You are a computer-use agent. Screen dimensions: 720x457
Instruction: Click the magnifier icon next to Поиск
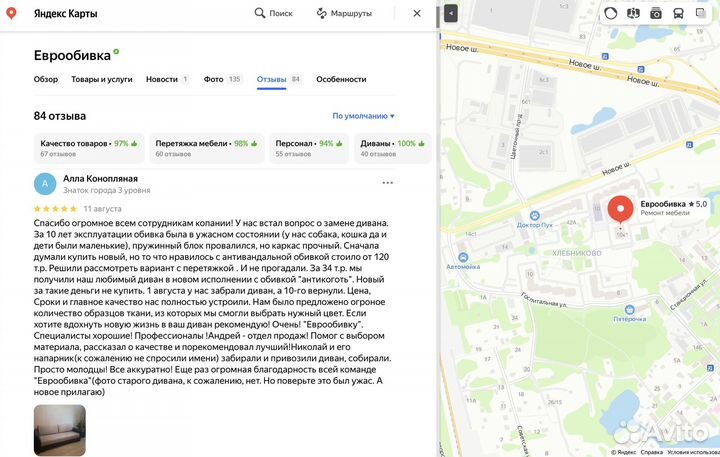click(x=260, y=13)
